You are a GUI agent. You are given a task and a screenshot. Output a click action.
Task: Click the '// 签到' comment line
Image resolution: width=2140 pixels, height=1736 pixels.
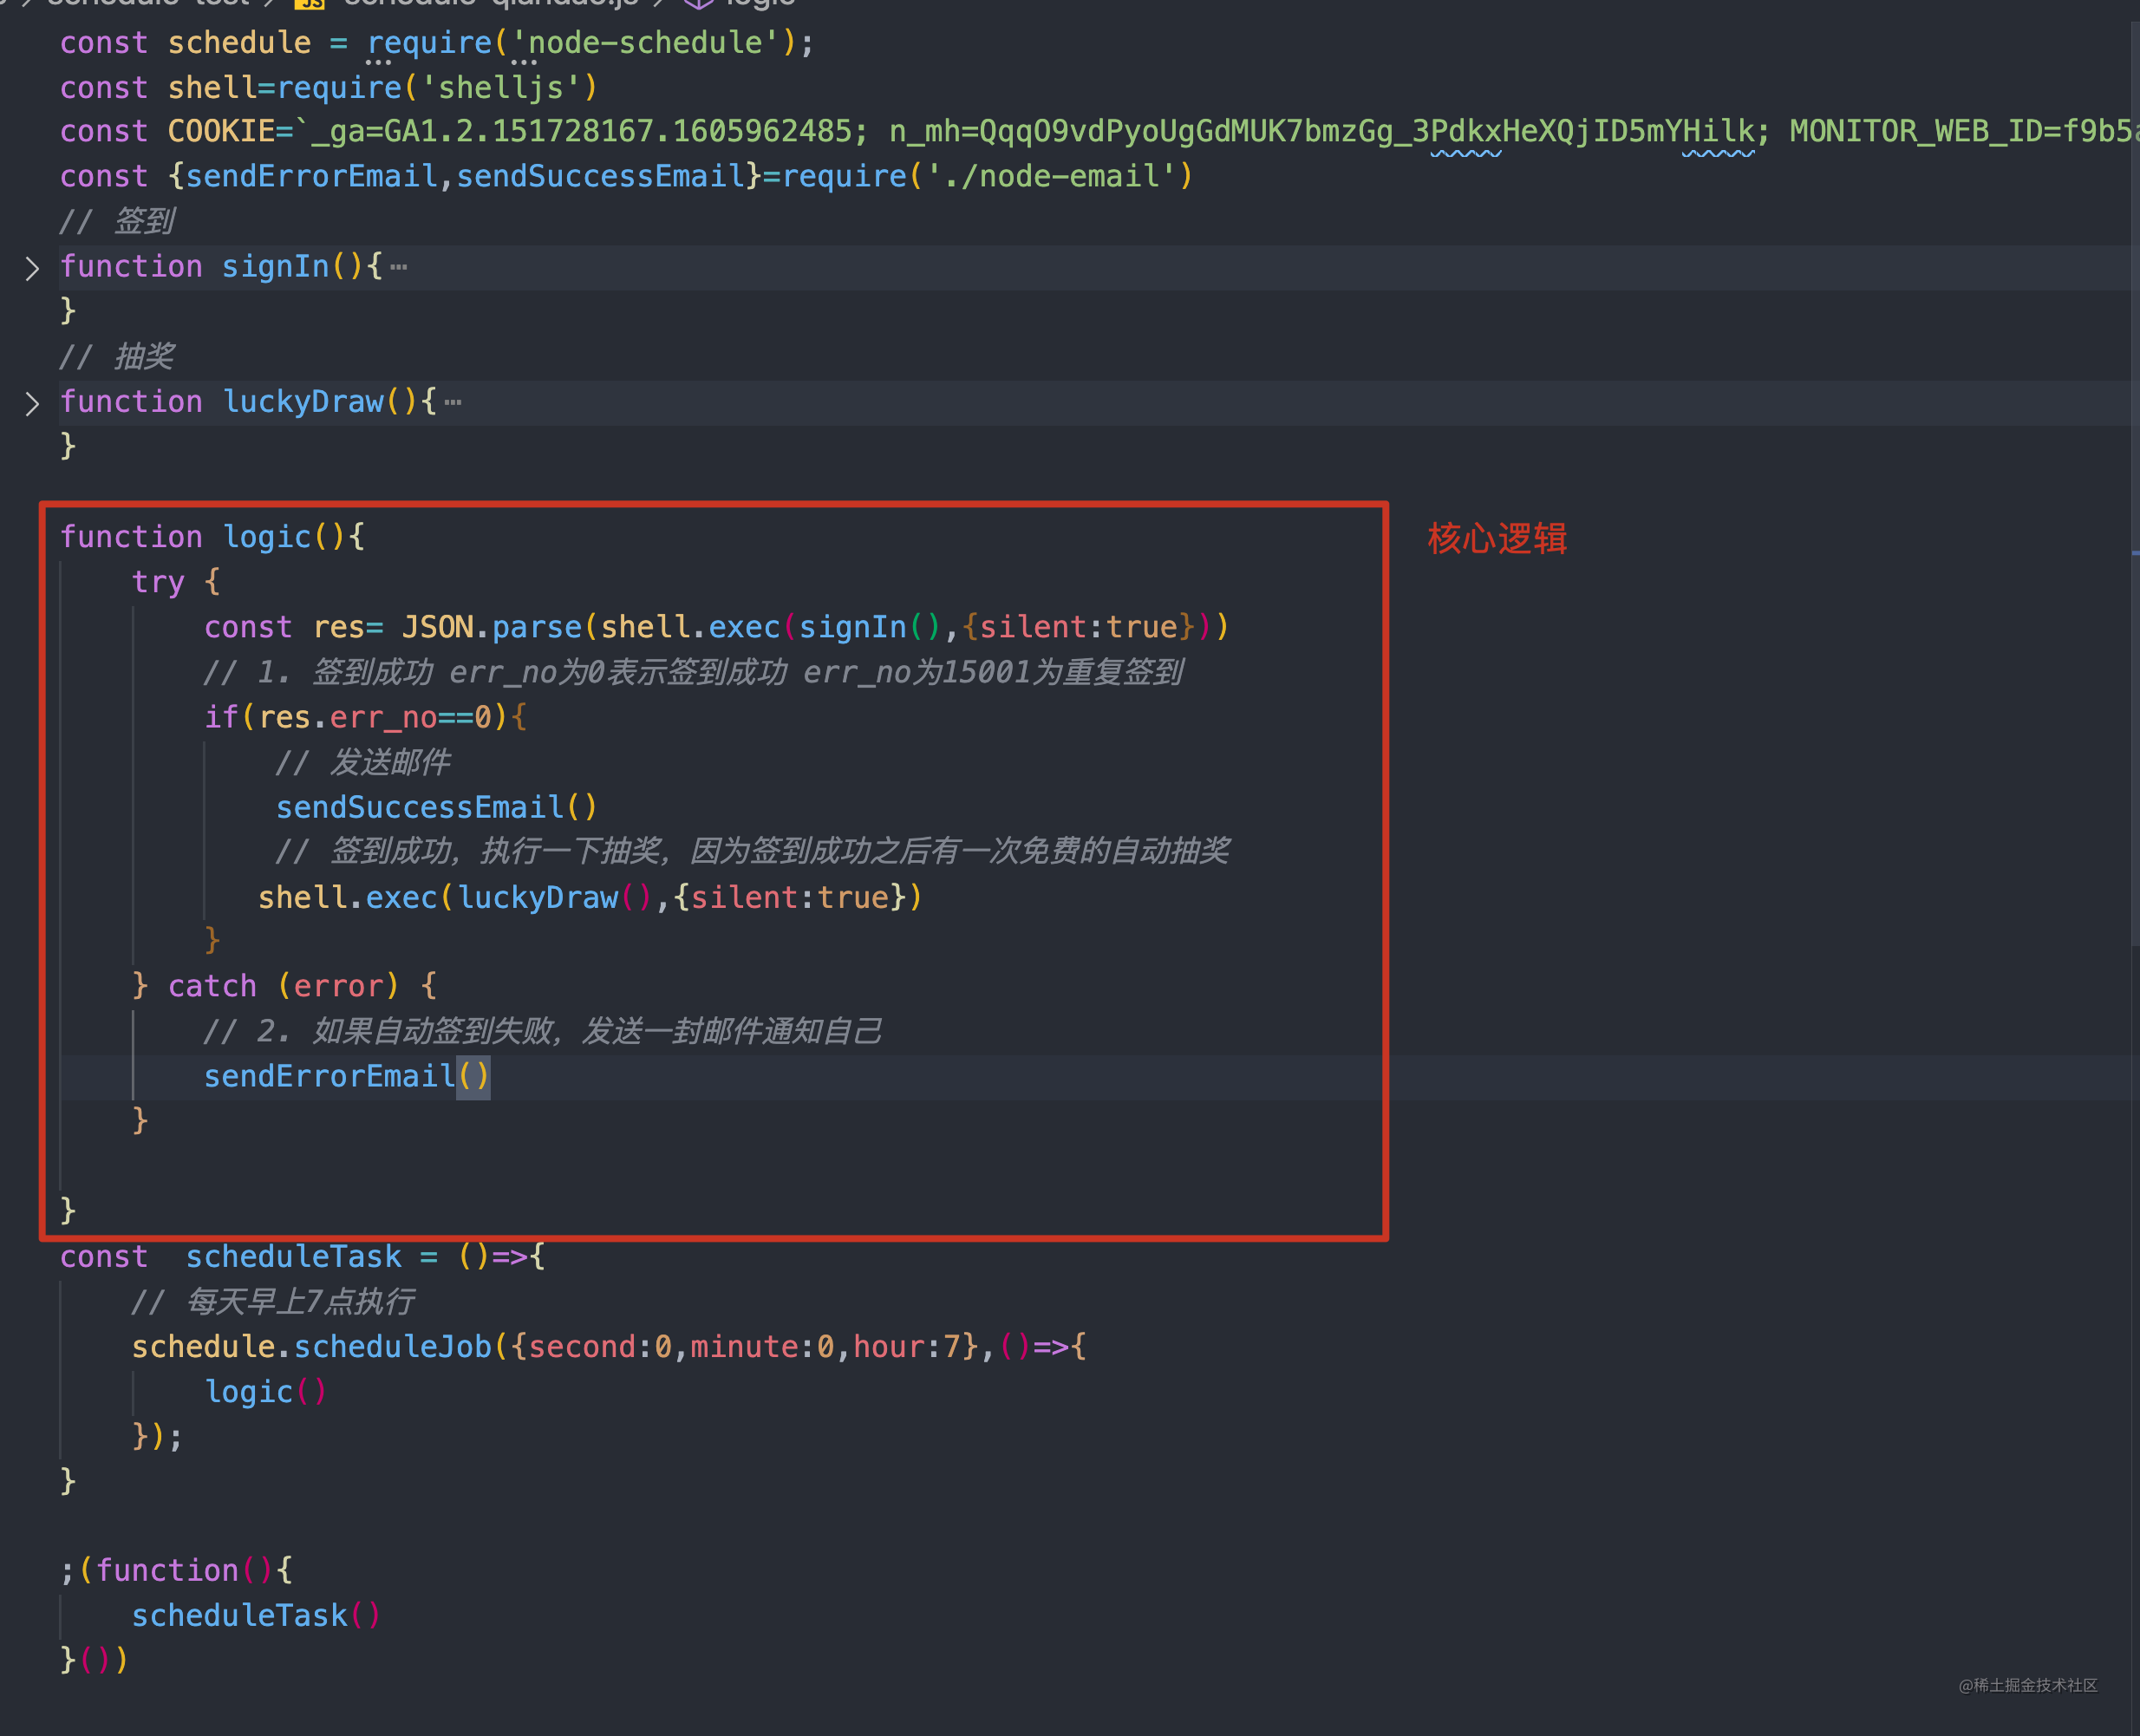coord(117,221)
